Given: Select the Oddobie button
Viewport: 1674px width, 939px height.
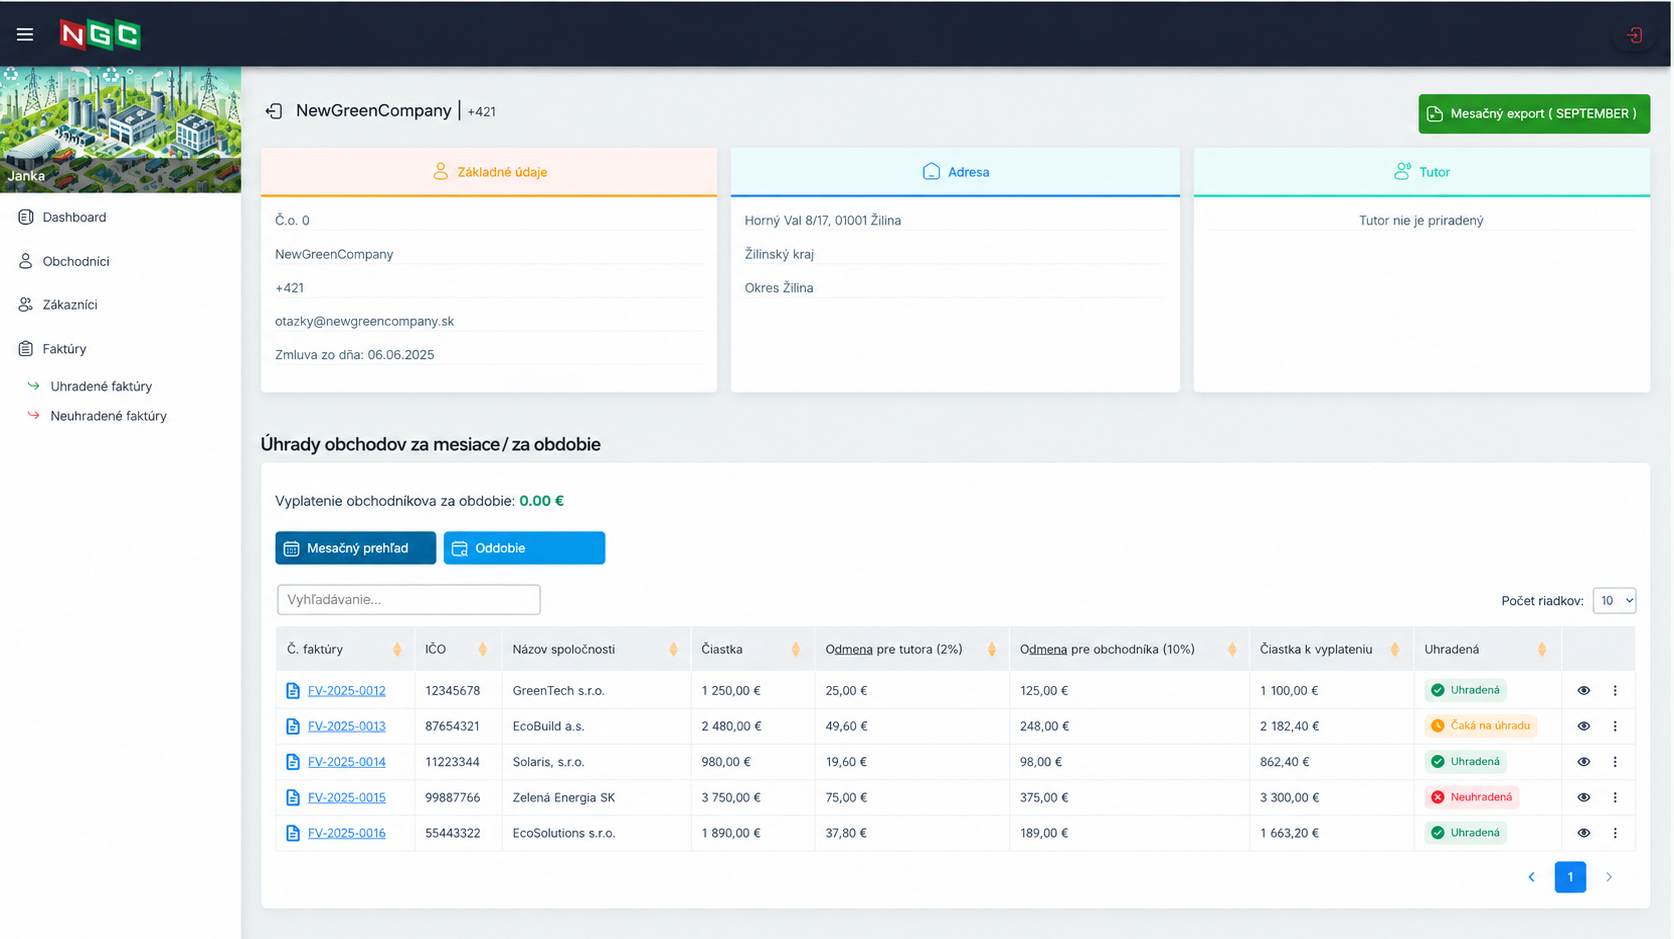Looking at the screenshot, I should [524, 548].
